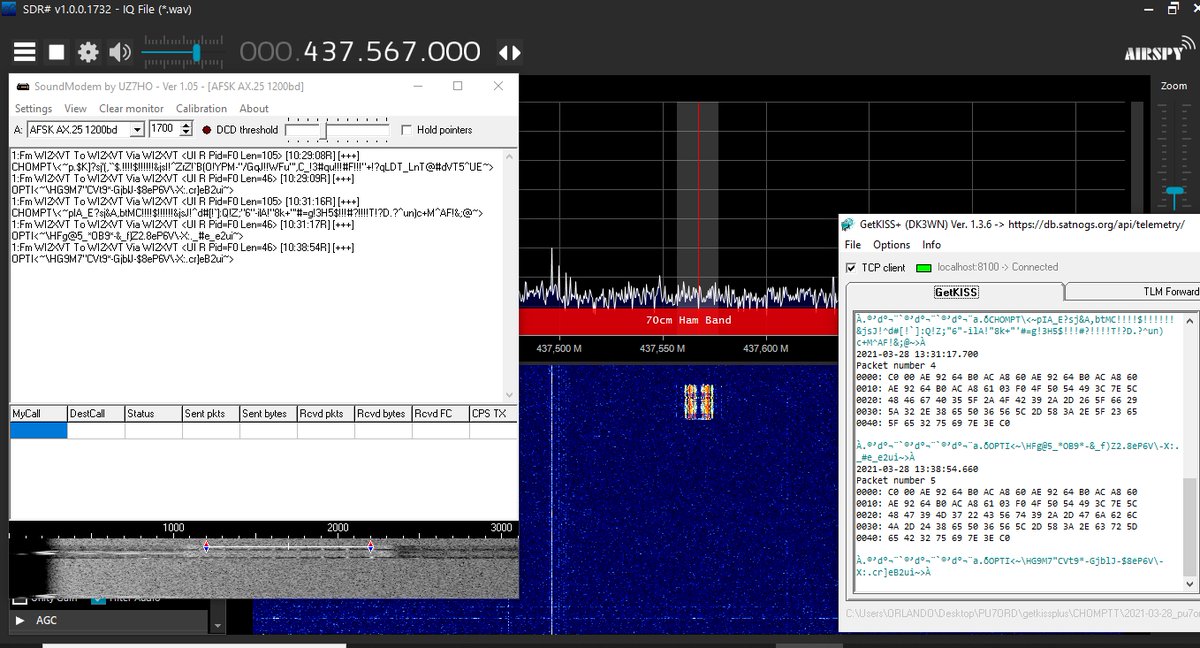Click the signal burst in the waterfall

pos(698,401)
